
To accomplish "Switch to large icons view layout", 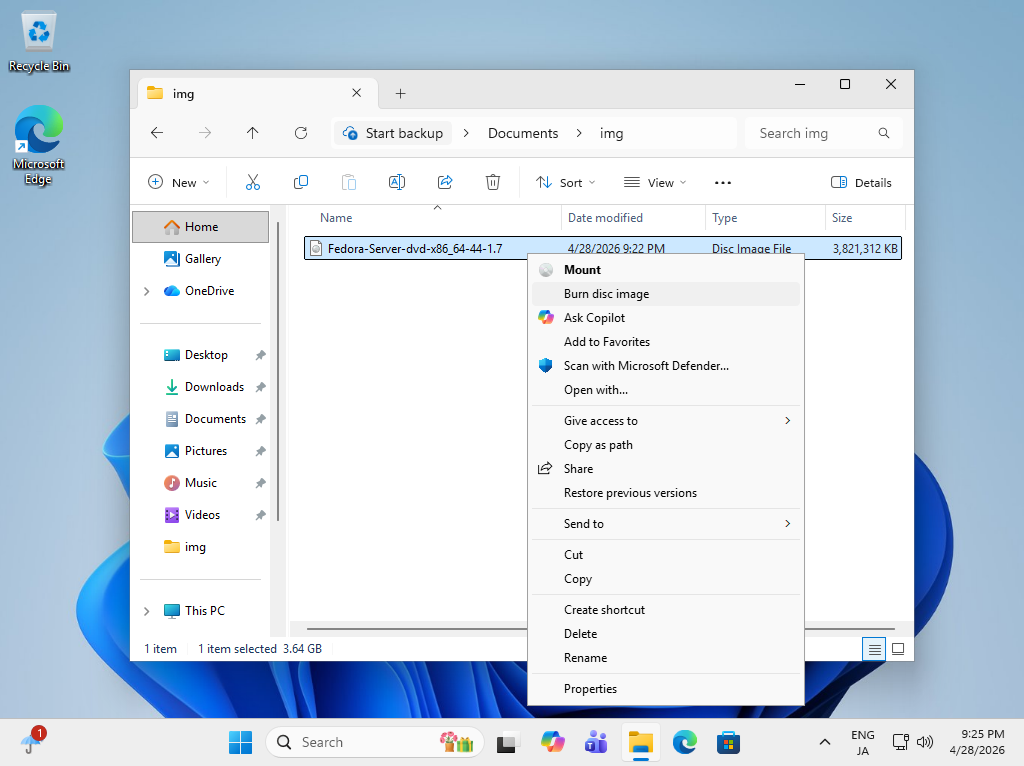I will (x=898, y=649).
